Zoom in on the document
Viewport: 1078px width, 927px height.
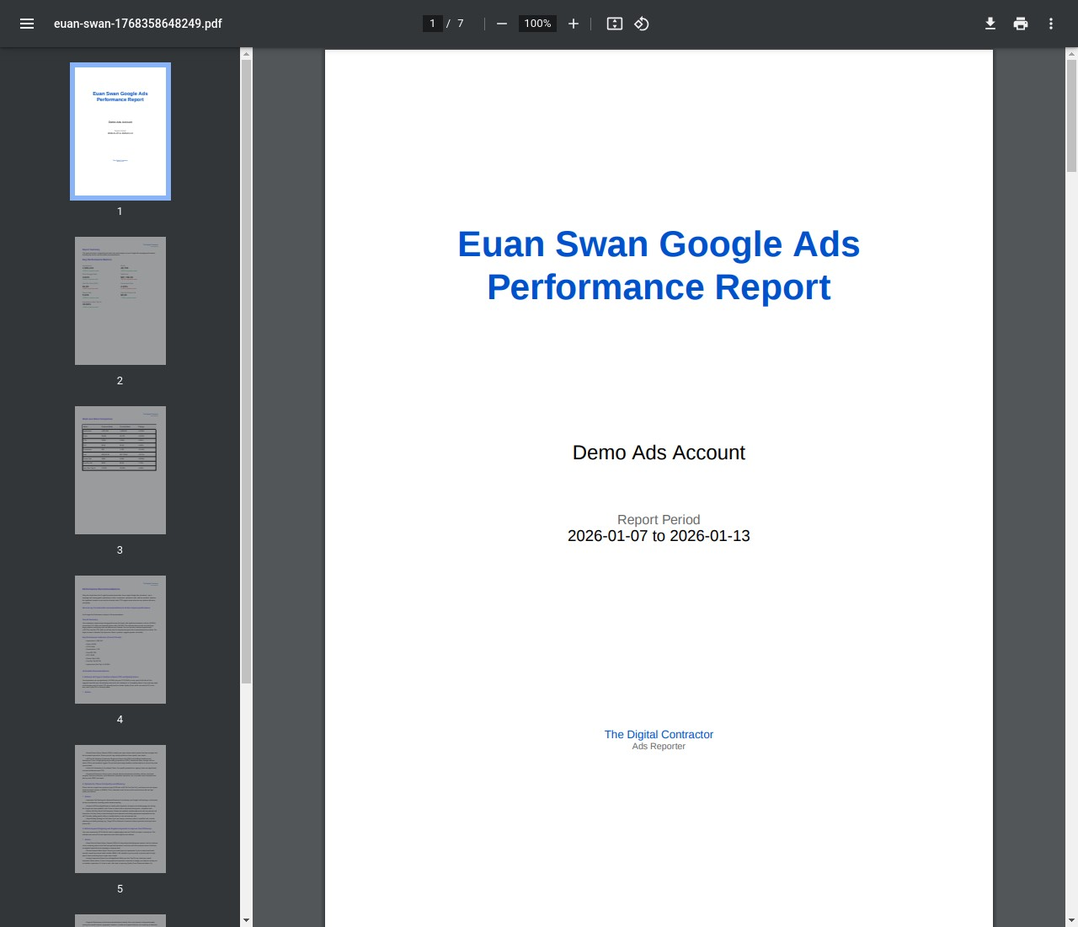click(x=573, y=23)
